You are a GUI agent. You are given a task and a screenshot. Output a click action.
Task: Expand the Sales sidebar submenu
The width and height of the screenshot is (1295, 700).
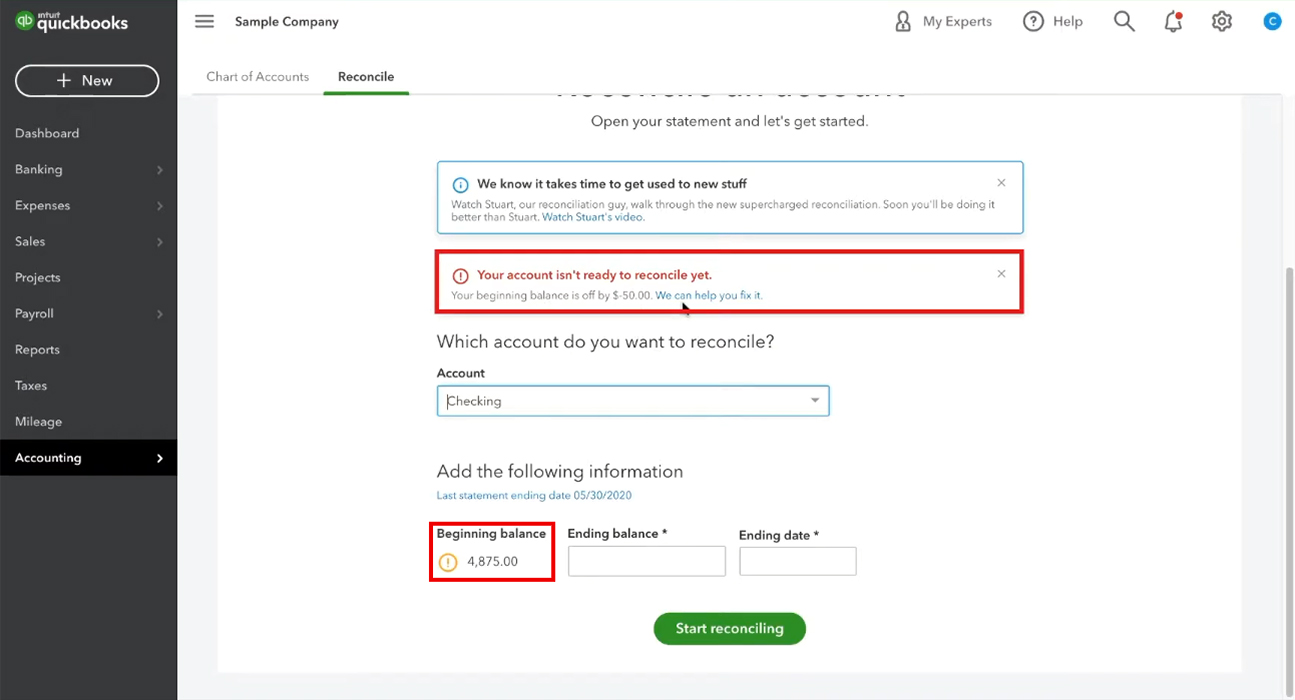[x=160, y=242]
